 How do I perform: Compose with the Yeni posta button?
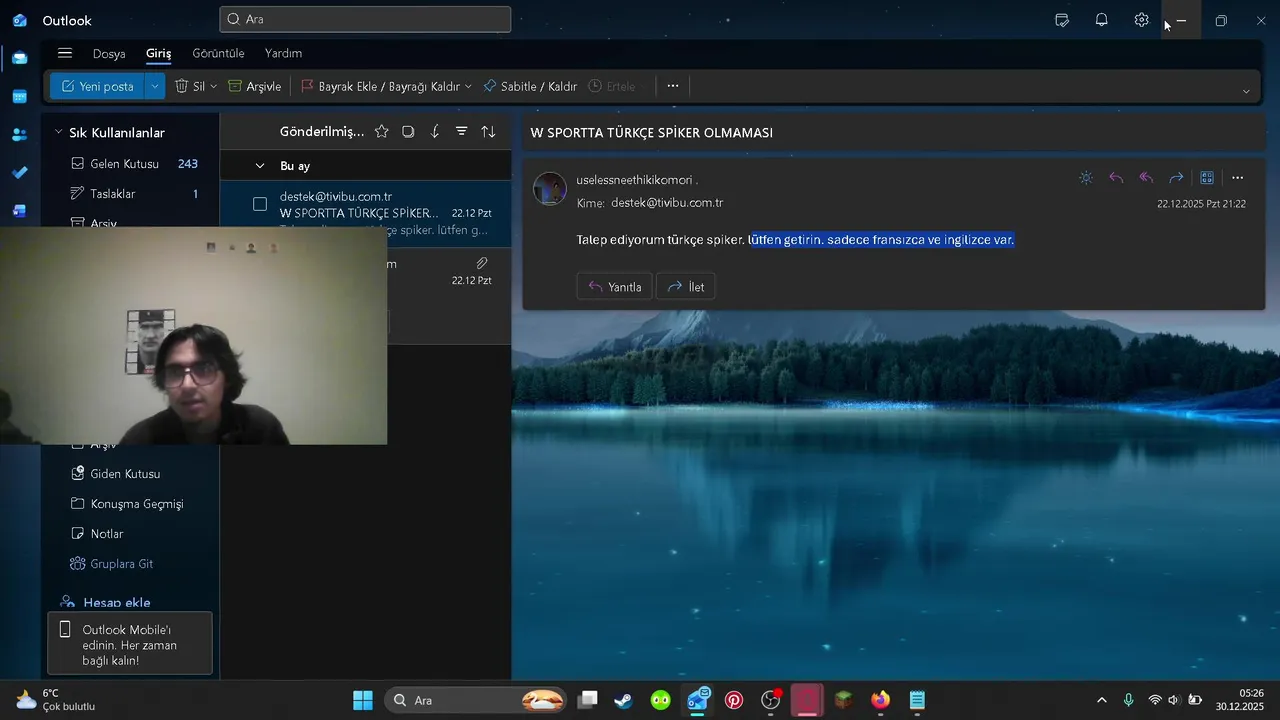(97, 86)
